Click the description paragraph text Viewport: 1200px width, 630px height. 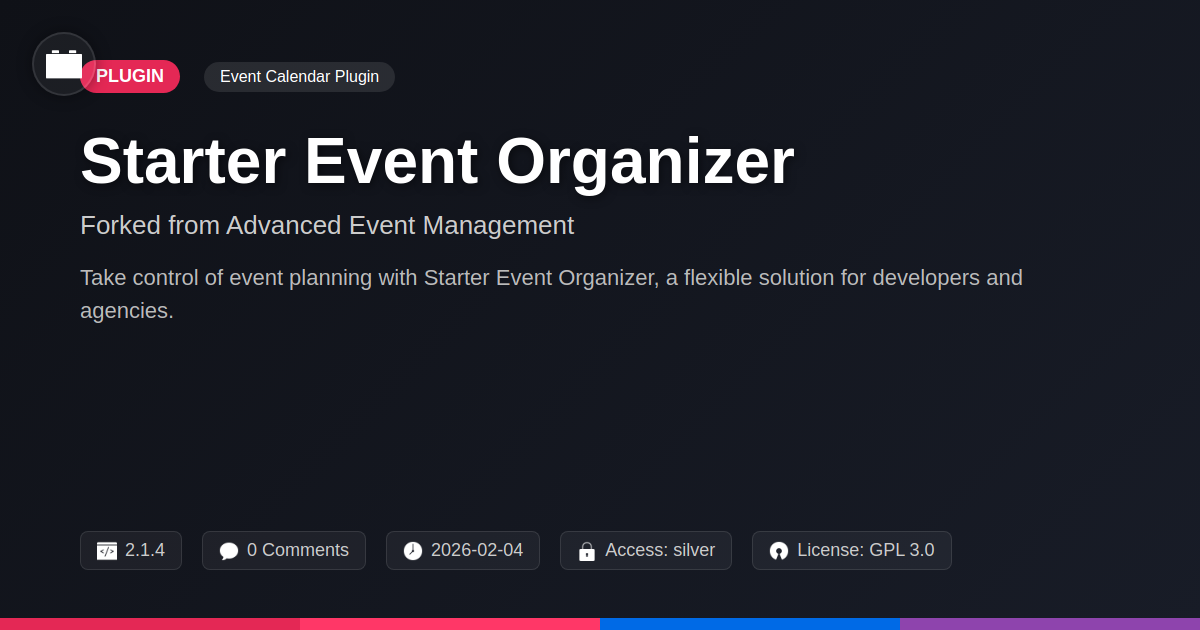point(551,294)
